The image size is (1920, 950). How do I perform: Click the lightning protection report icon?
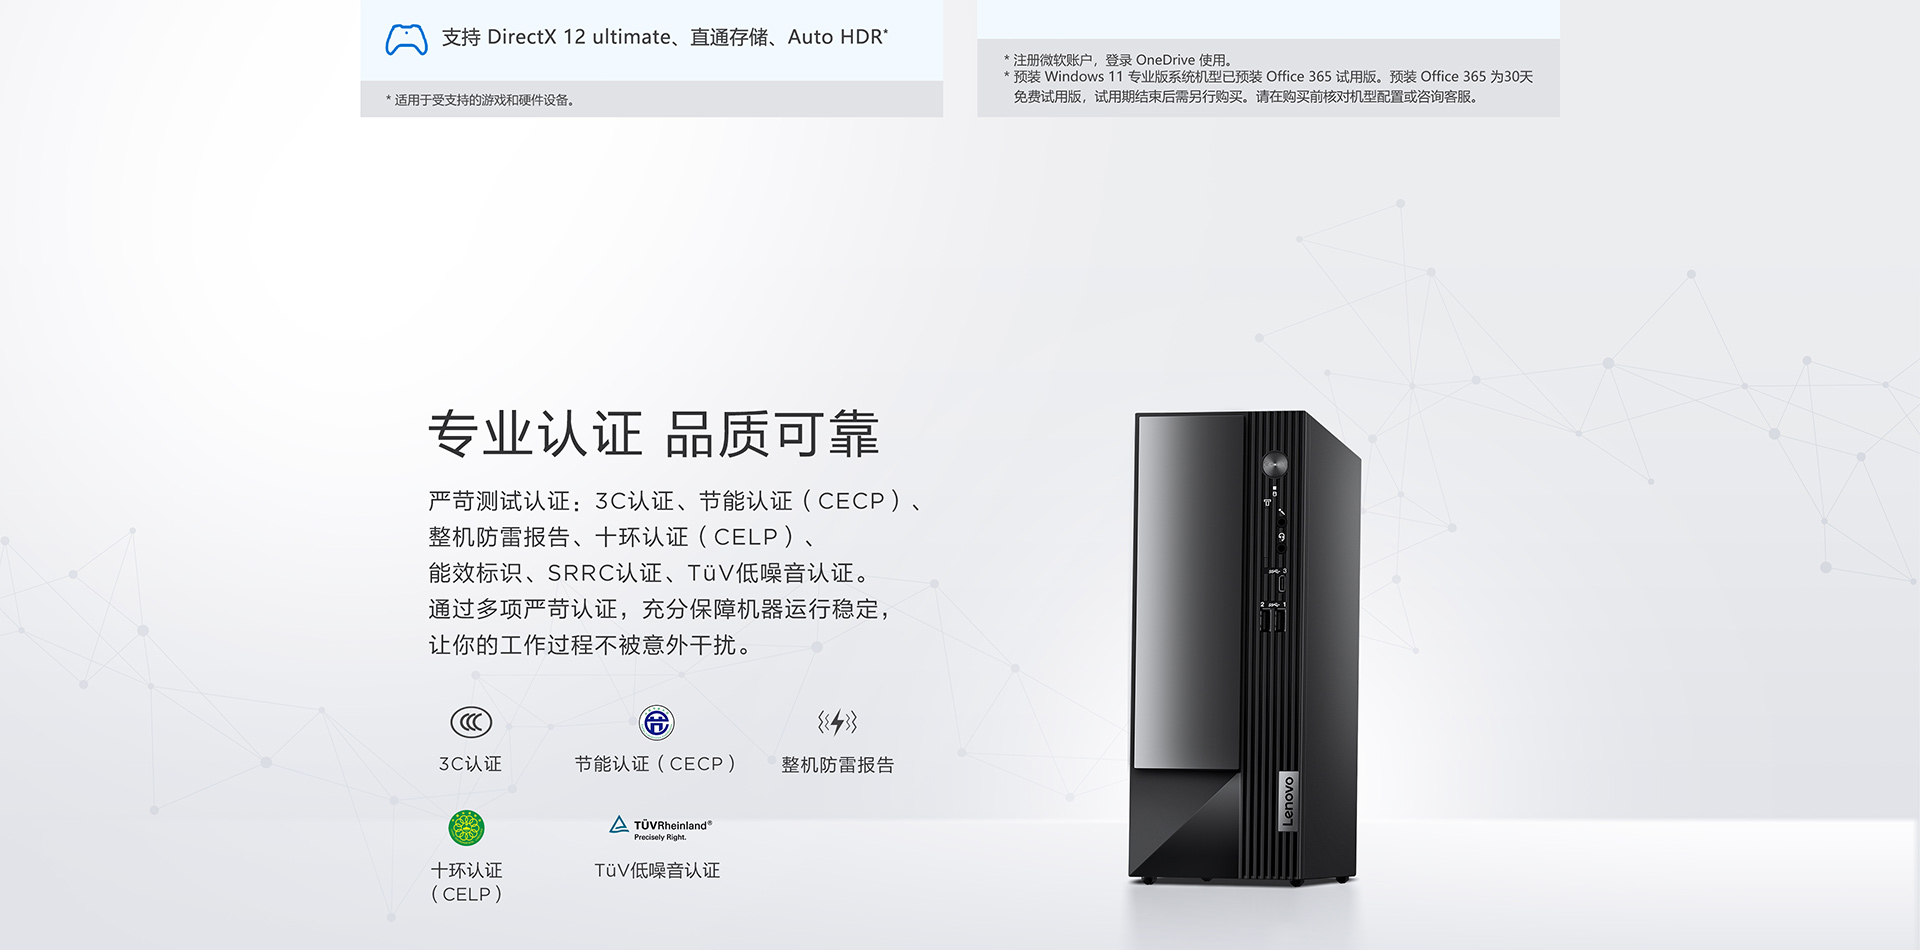(837, 722)
